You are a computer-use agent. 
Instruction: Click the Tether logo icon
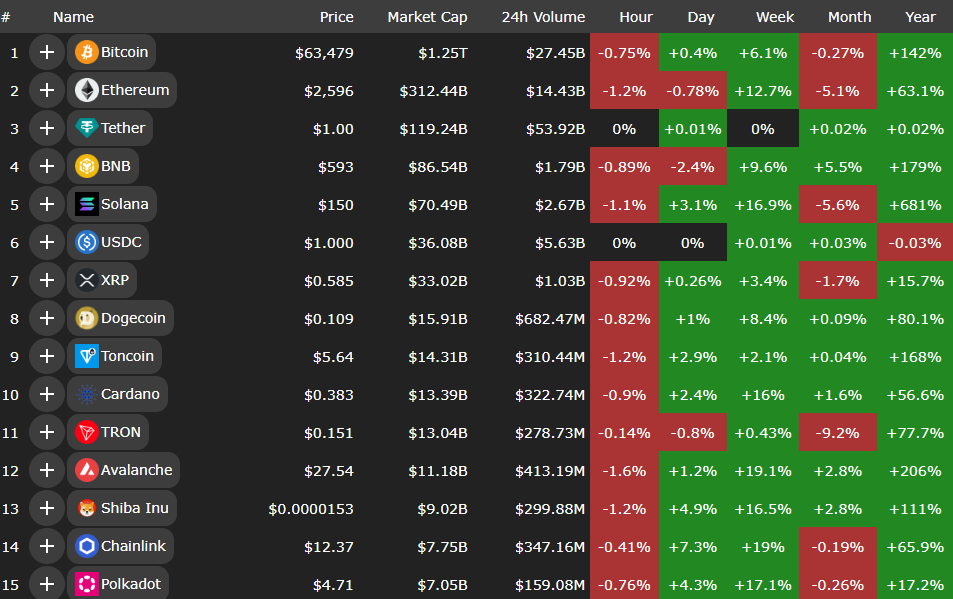click(x=86, y=128)
